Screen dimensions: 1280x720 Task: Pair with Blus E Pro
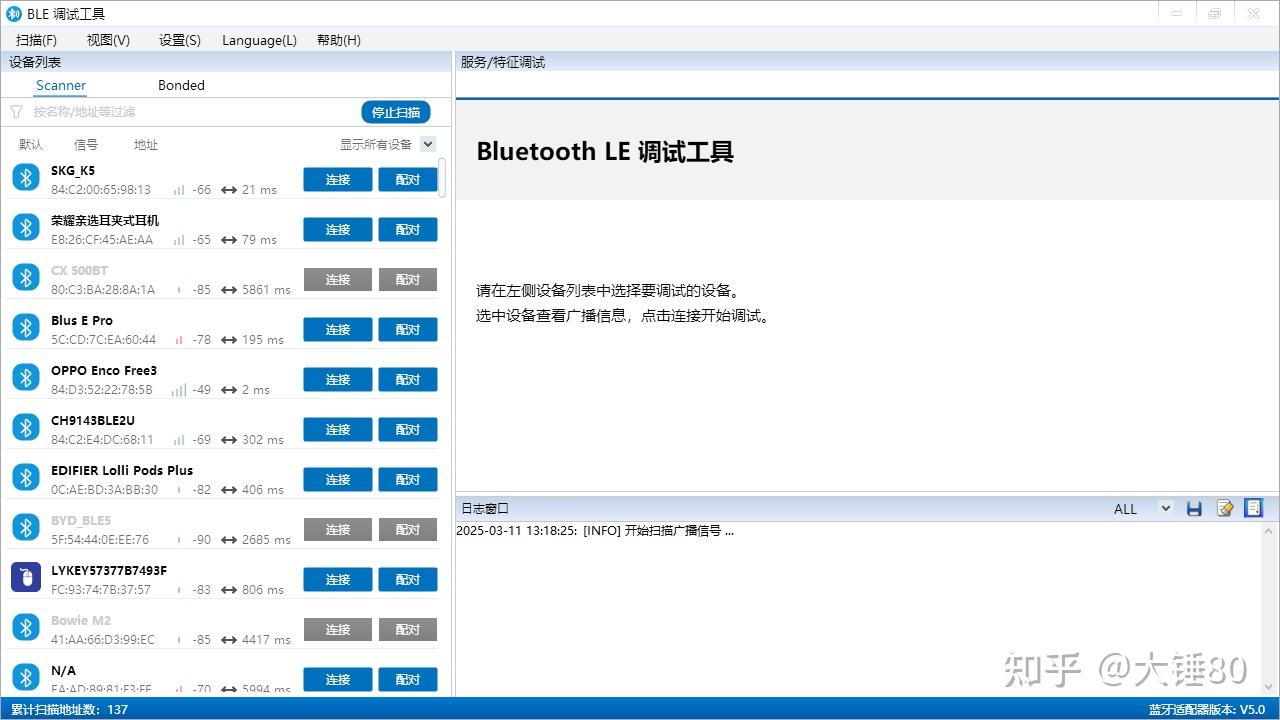pos(408,329)
